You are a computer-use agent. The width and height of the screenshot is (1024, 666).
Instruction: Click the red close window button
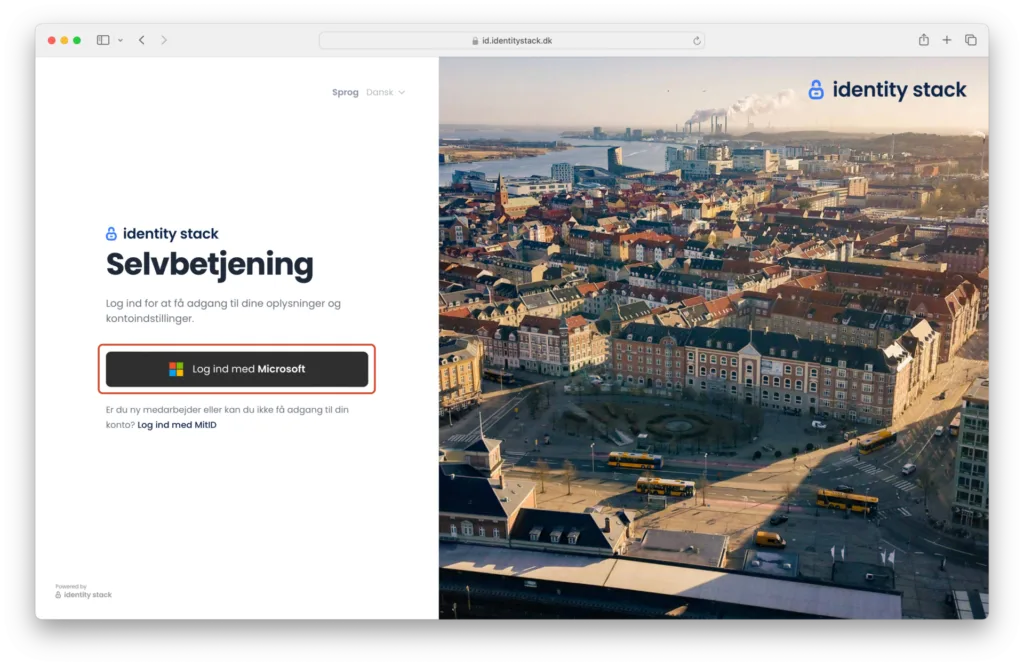pos(52,40)
